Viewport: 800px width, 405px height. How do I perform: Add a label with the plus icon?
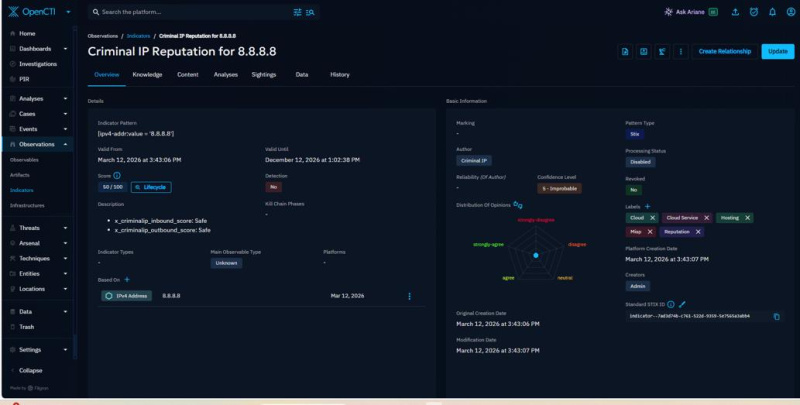[x=647, y=207]
